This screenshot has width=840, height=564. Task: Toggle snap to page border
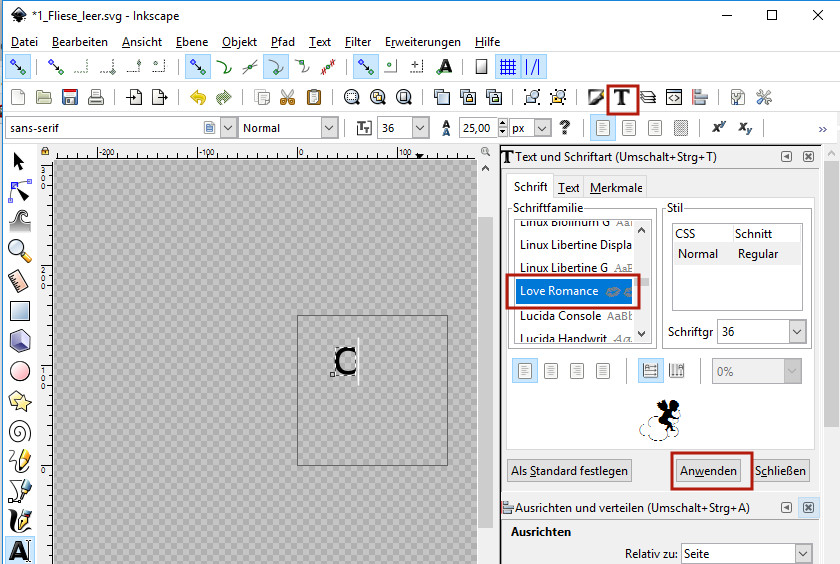tap(482, 67)
